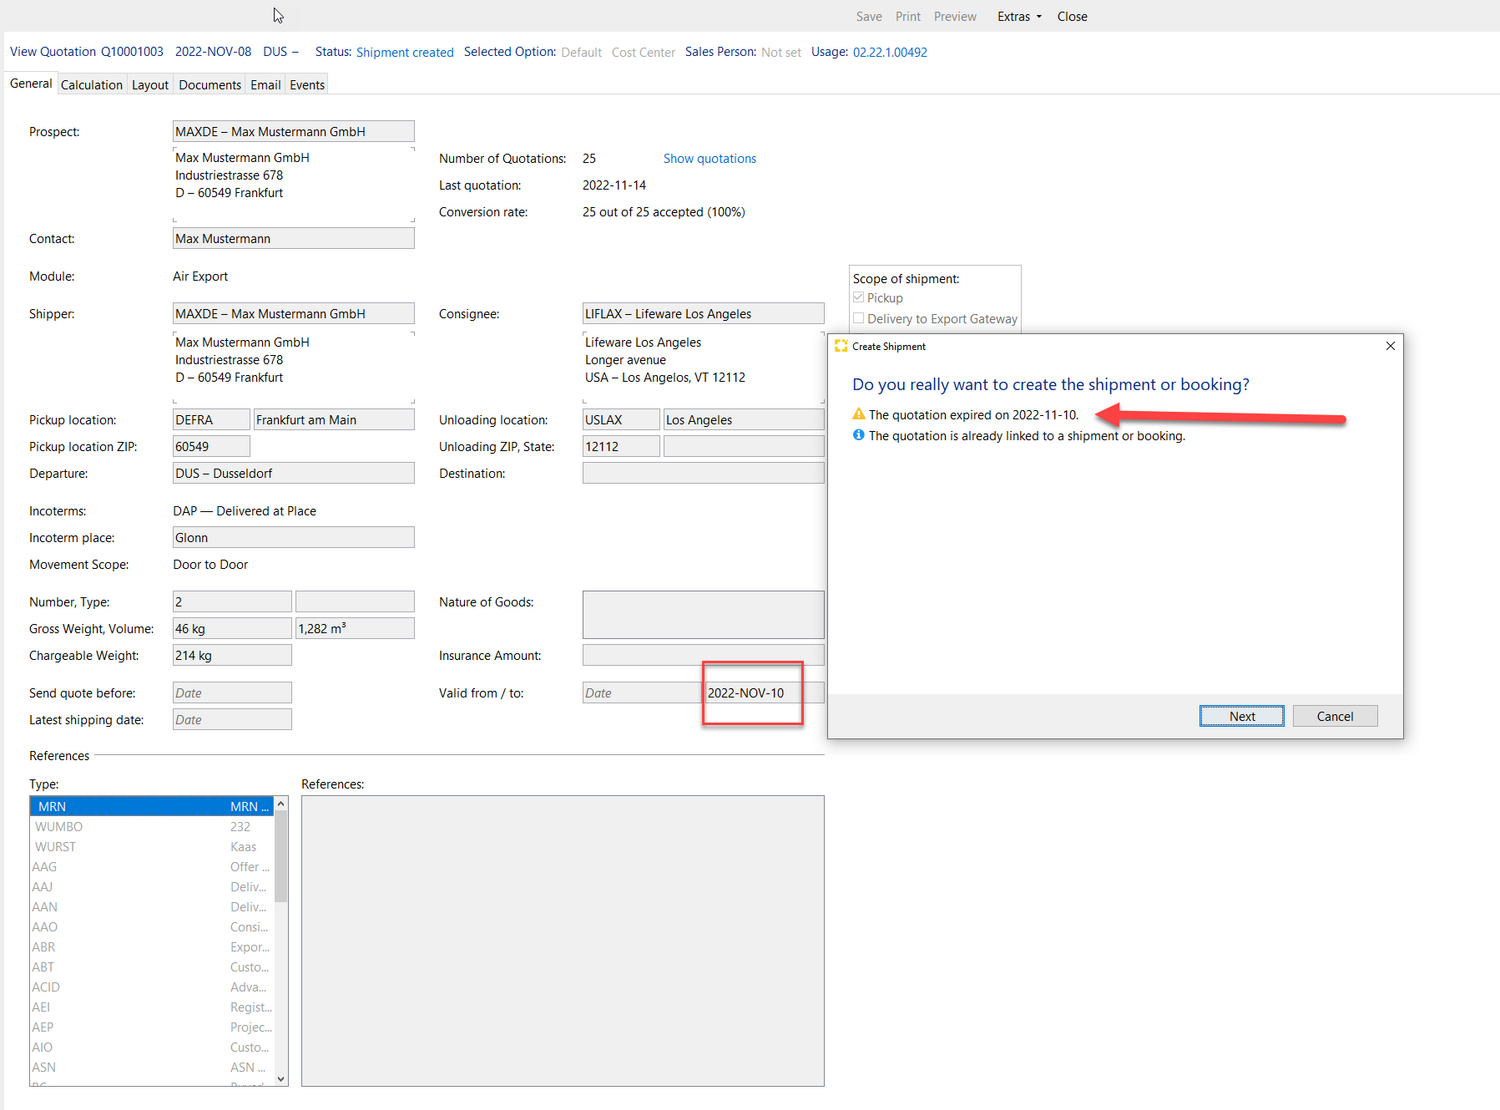The image size is (1500, 1110).
Task: Click Pickup location ZIP field 60549
Action: point(211,446)
